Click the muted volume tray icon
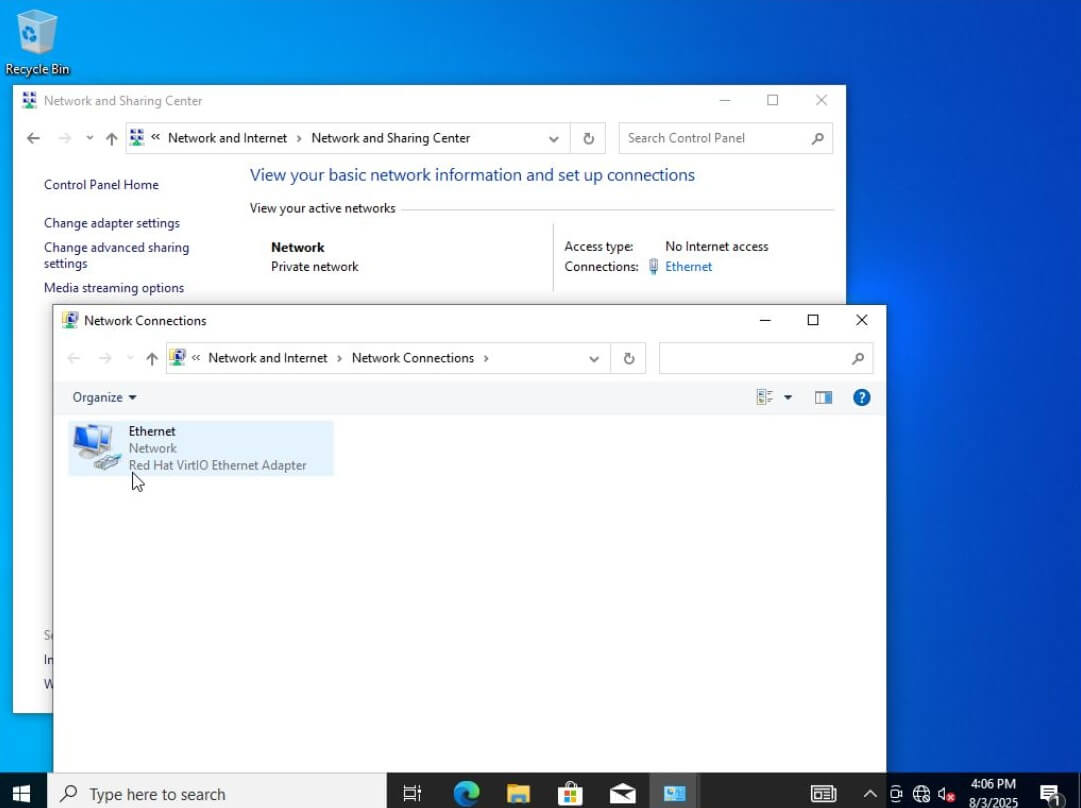Screen dimensions: 1081x808 (946, 794)
